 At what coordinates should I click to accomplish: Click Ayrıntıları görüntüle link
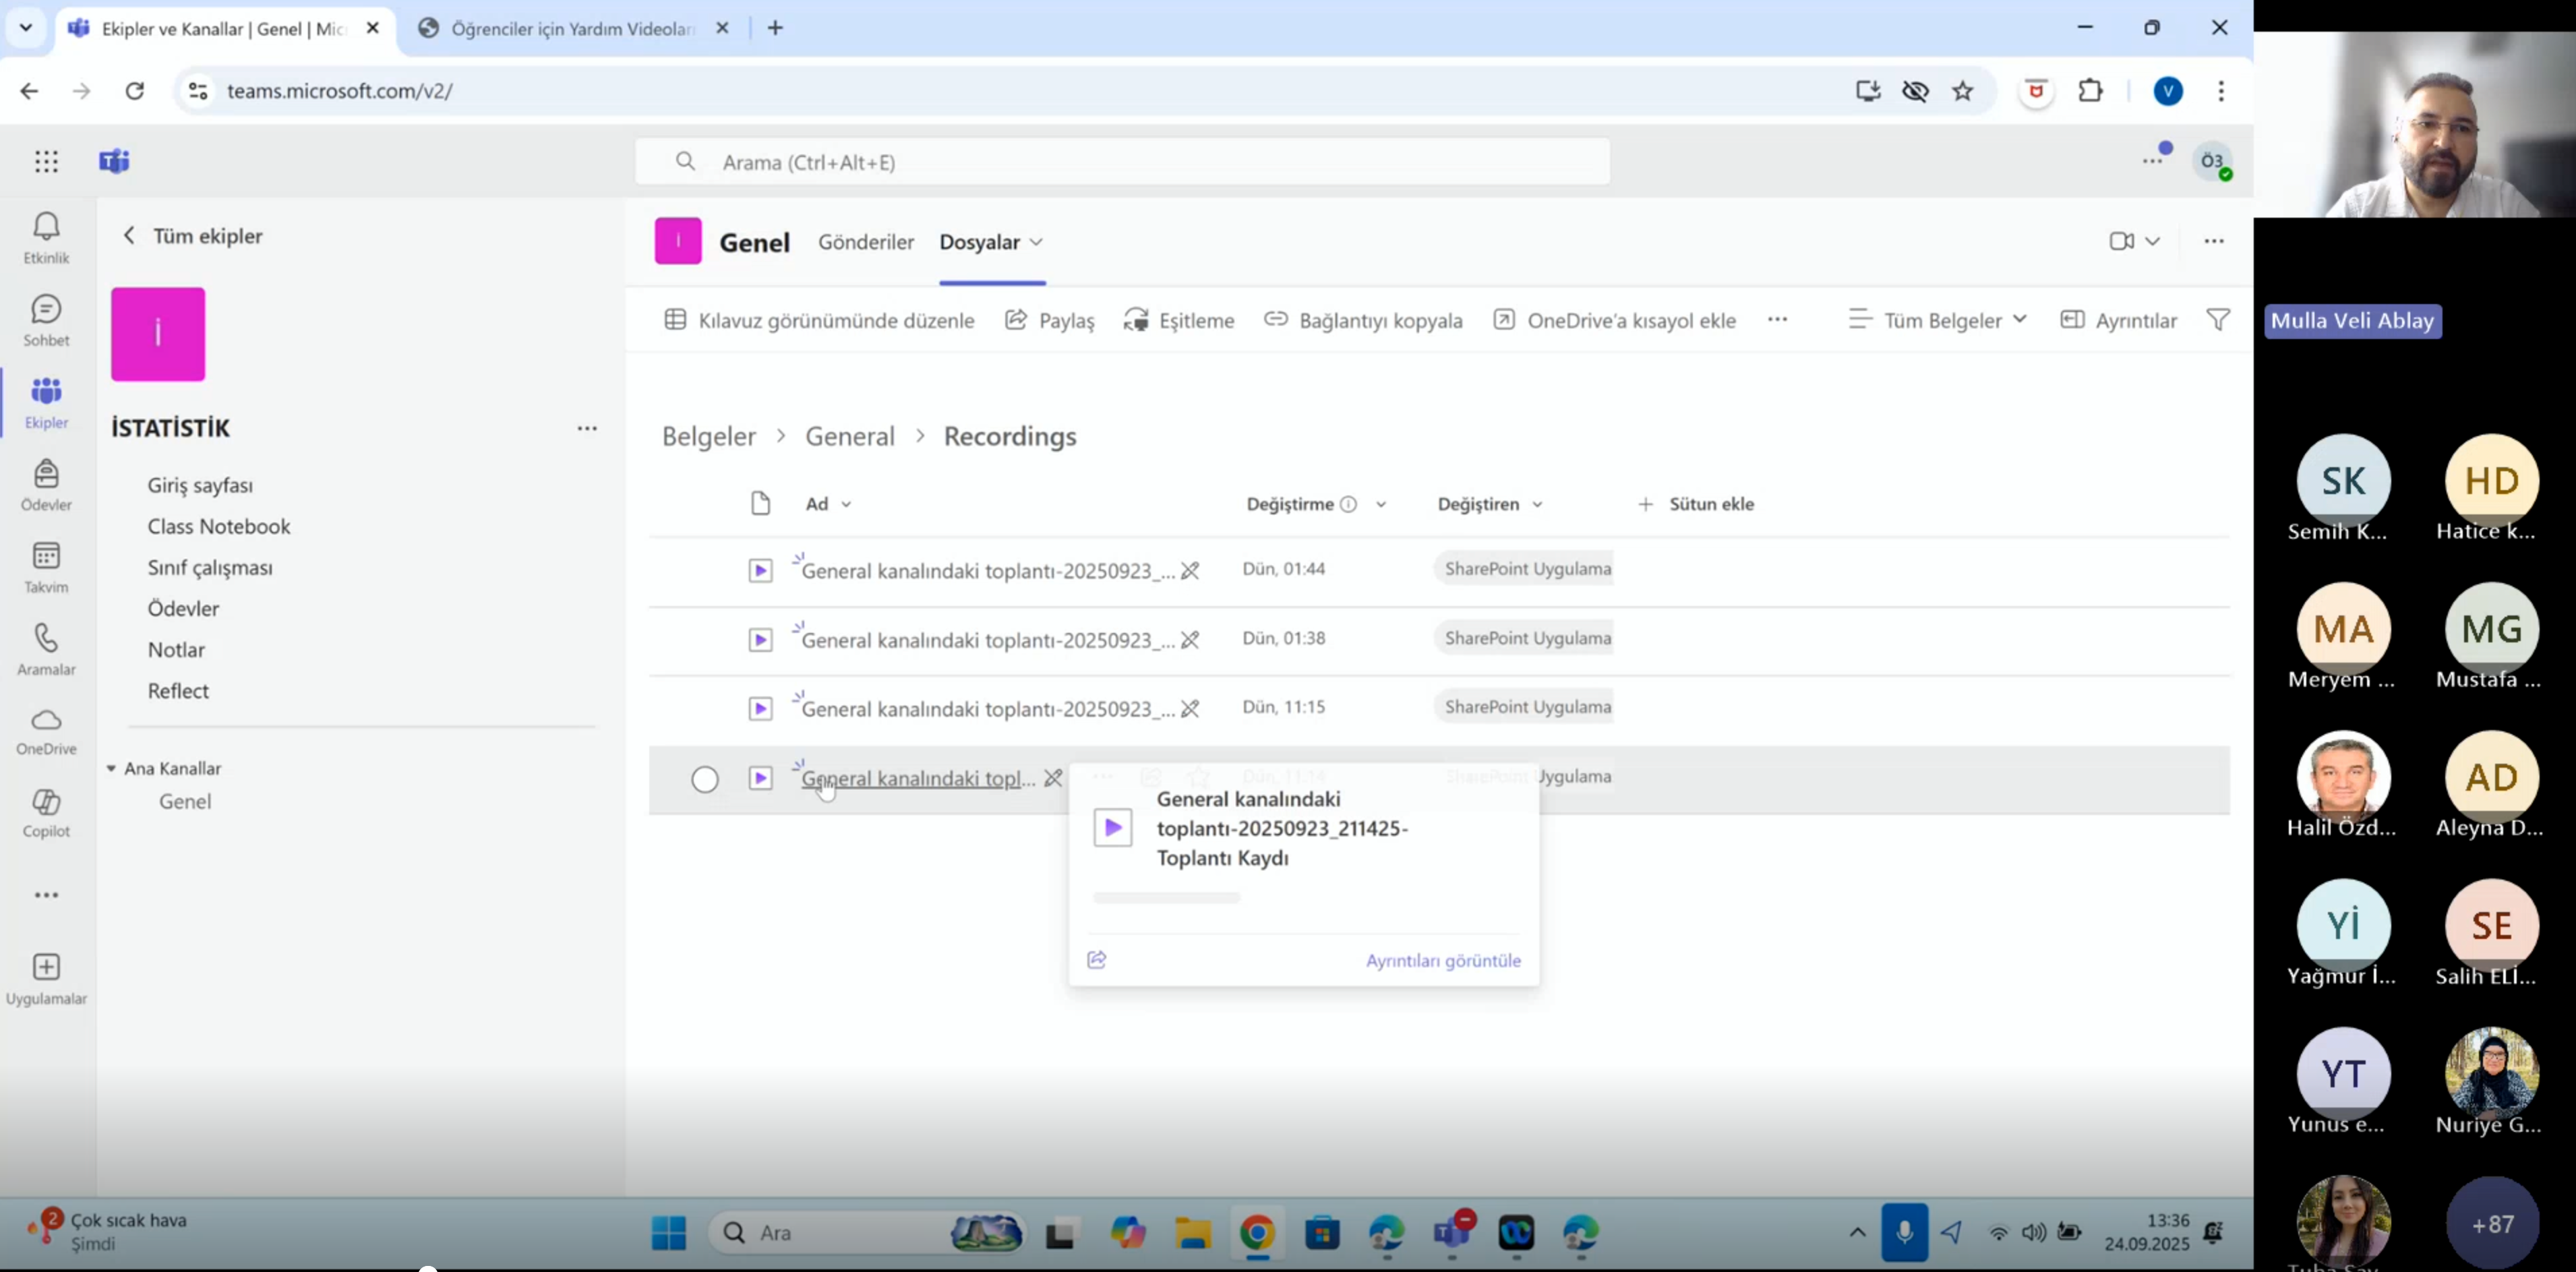[1443, 960]
